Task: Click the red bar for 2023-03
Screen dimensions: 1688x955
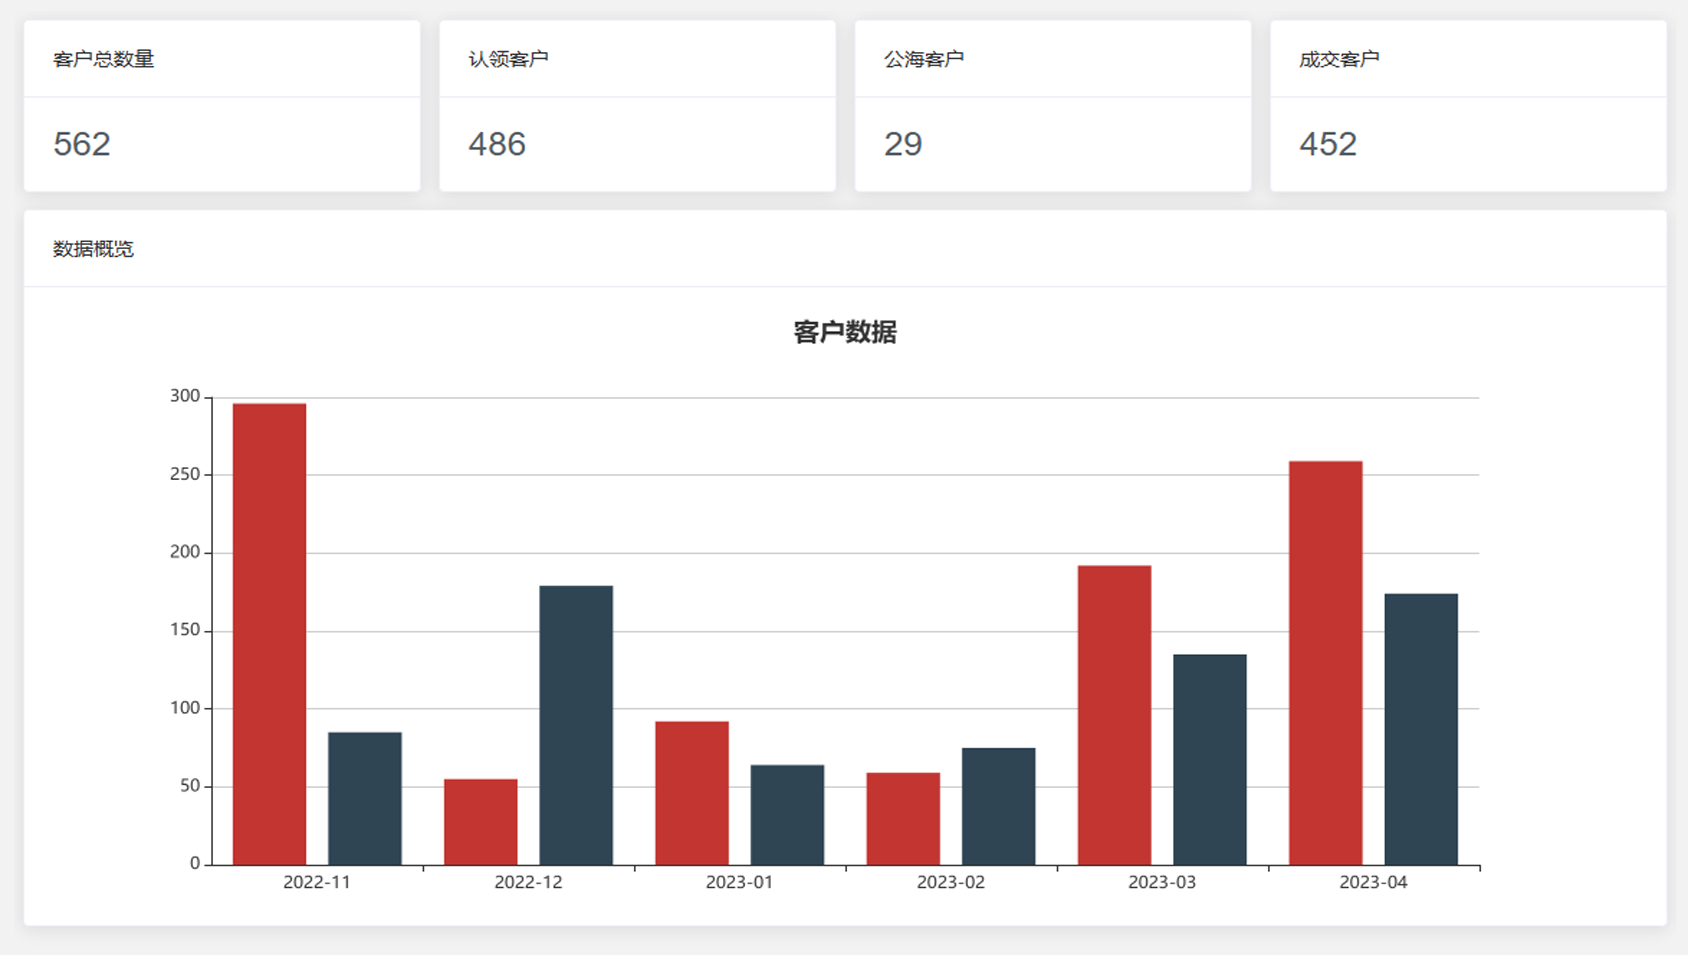Action: (x=1114, y=715)
